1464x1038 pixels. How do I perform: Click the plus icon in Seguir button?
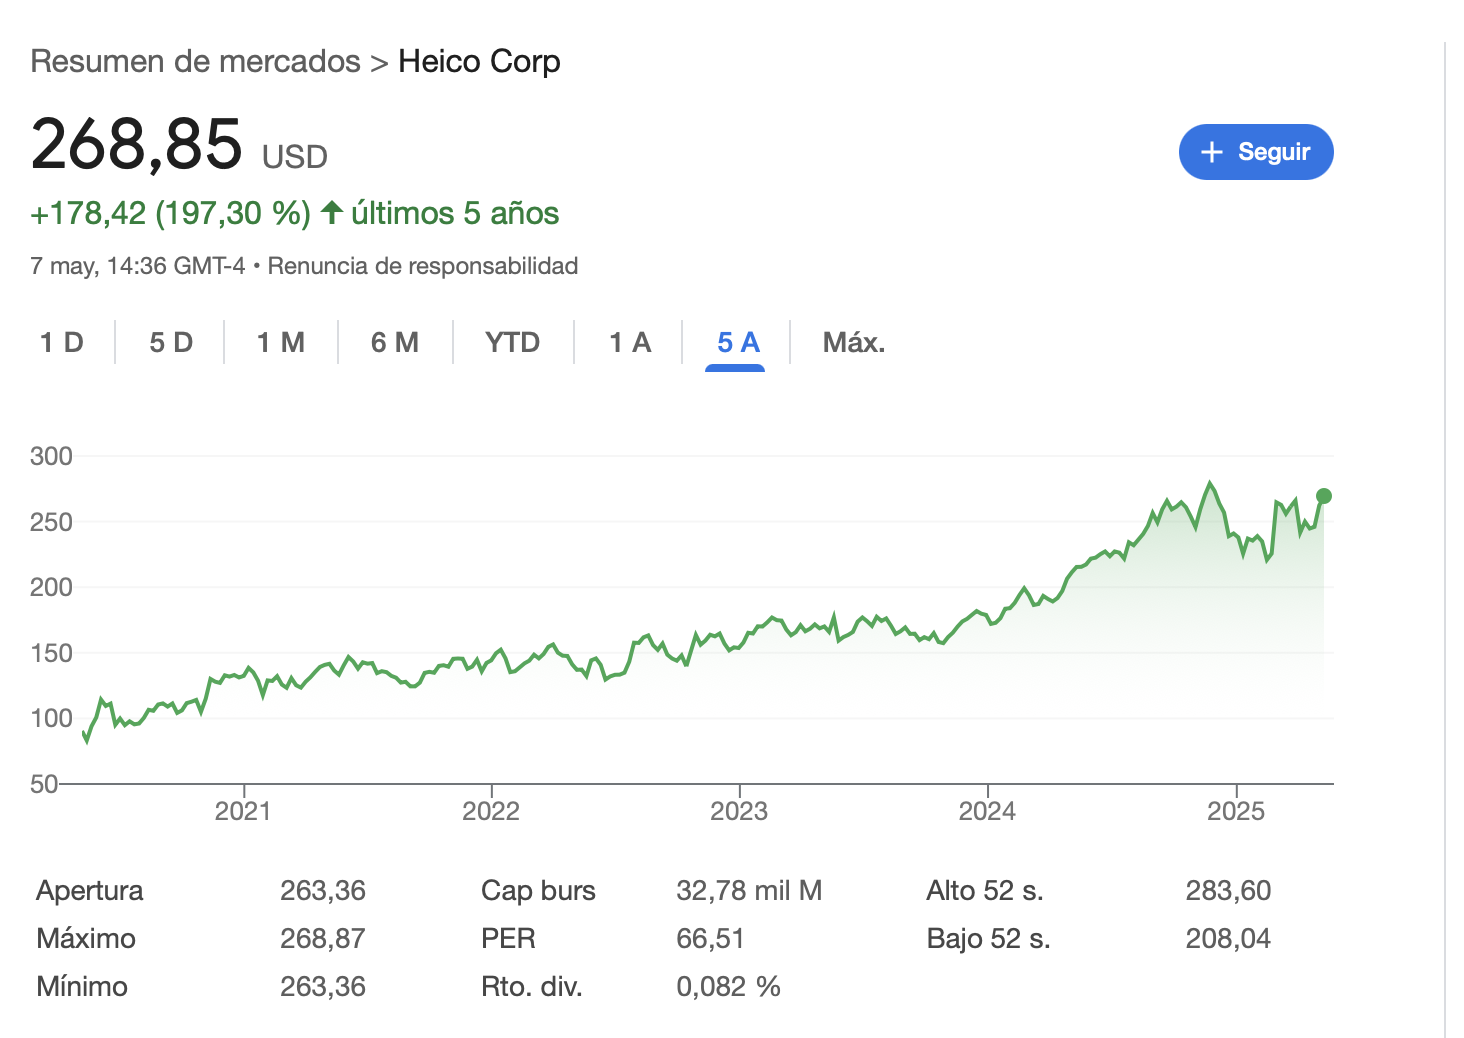(x=1212, y=152)
